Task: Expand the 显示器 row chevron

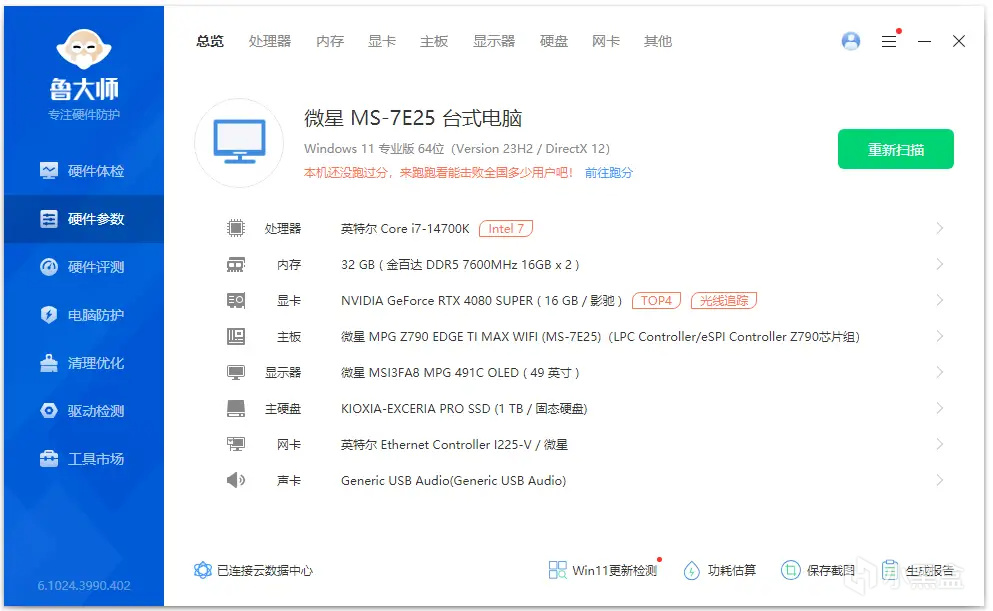Action: 939,372
